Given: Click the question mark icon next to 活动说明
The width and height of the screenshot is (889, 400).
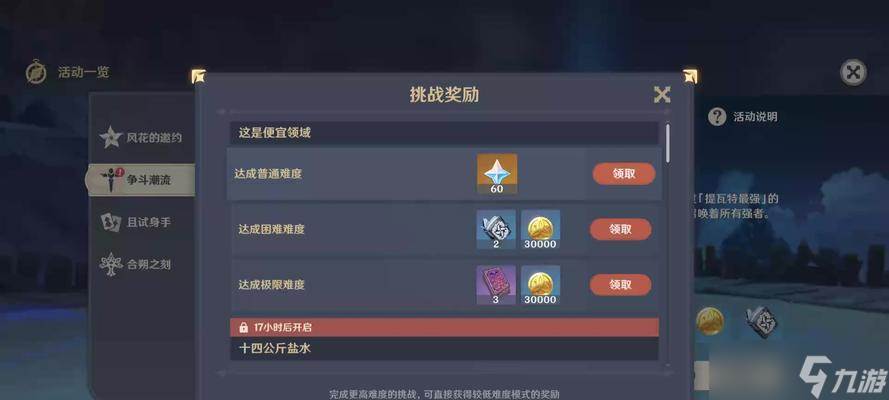Looking at the screenshot, I should tap(717, 117).
